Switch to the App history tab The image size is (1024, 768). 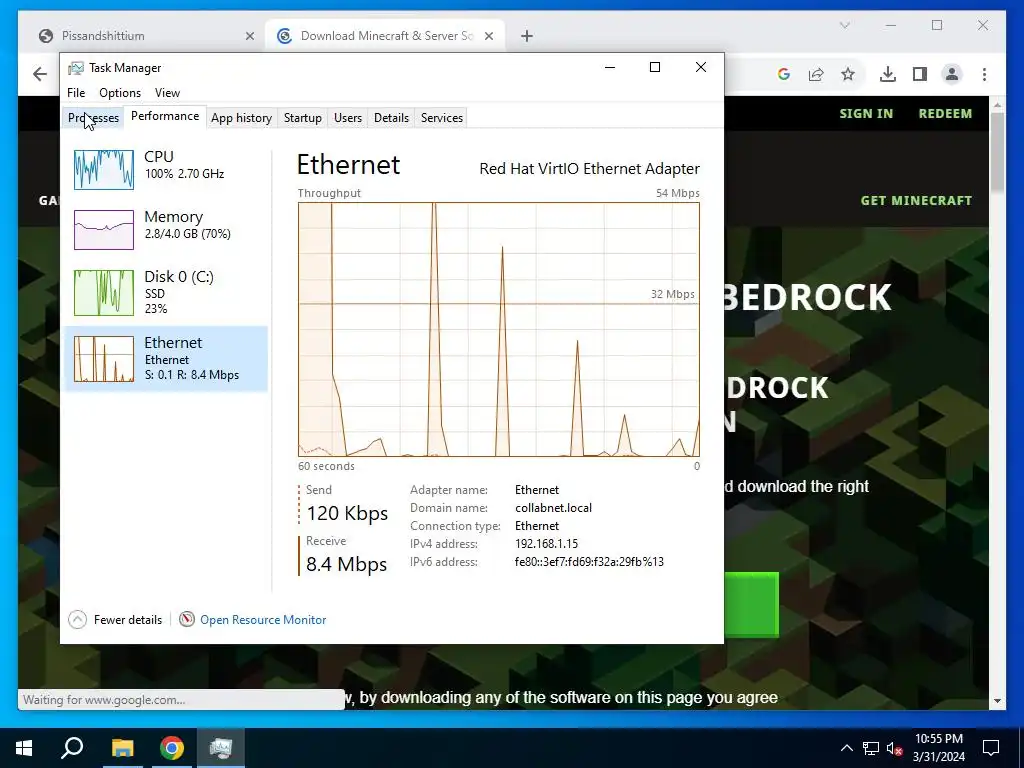(x=241, y=118)
